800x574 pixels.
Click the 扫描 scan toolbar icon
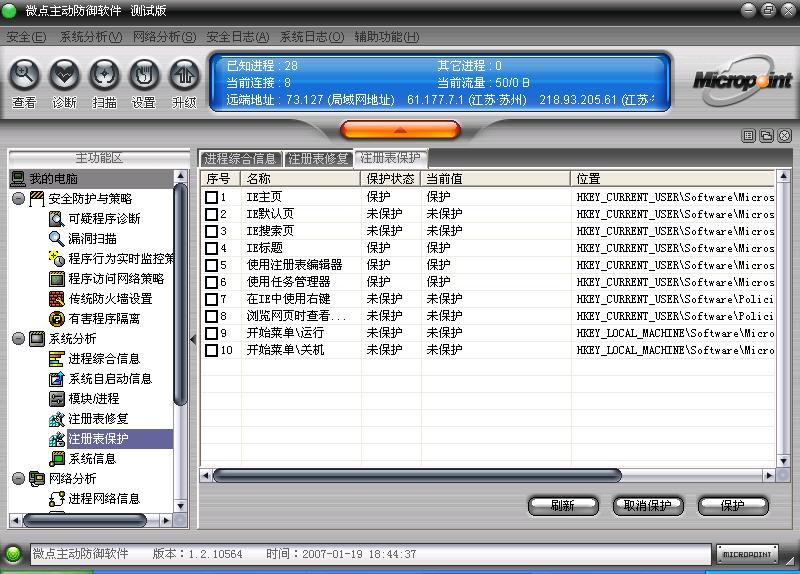104,75
